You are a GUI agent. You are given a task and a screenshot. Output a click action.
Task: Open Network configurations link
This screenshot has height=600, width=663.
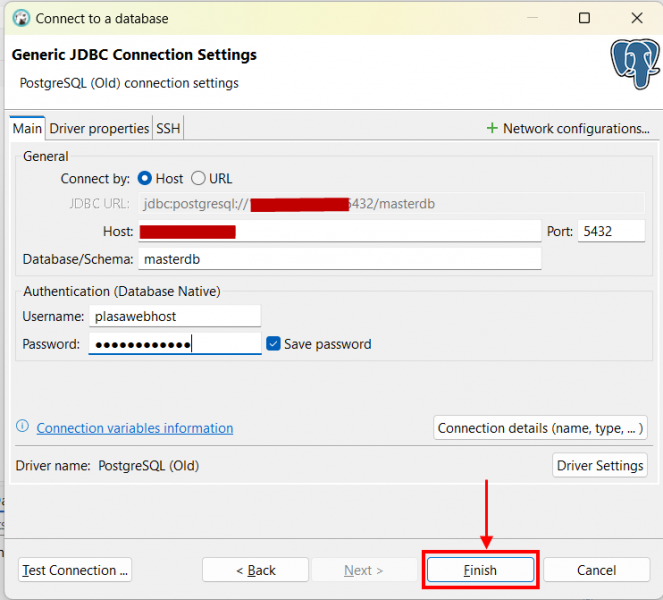576,128
